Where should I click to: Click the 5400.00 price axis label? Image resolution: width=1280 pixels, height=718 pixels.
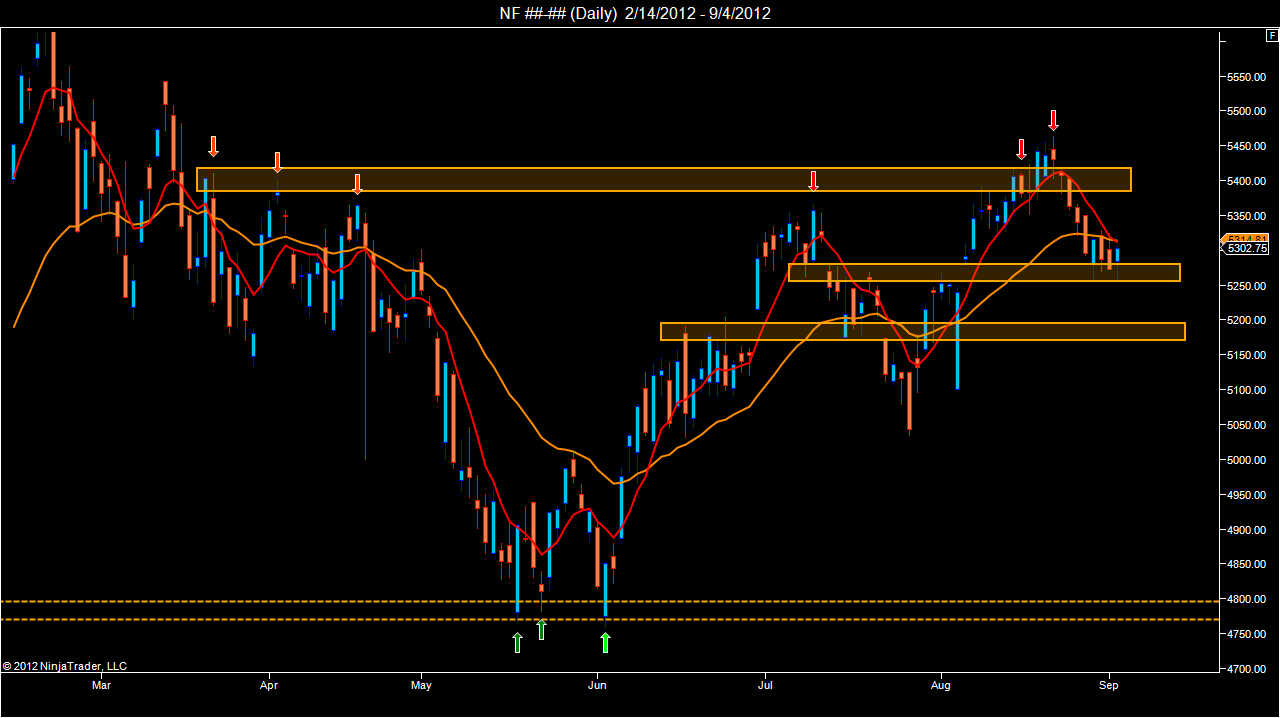pos(1247,181)
